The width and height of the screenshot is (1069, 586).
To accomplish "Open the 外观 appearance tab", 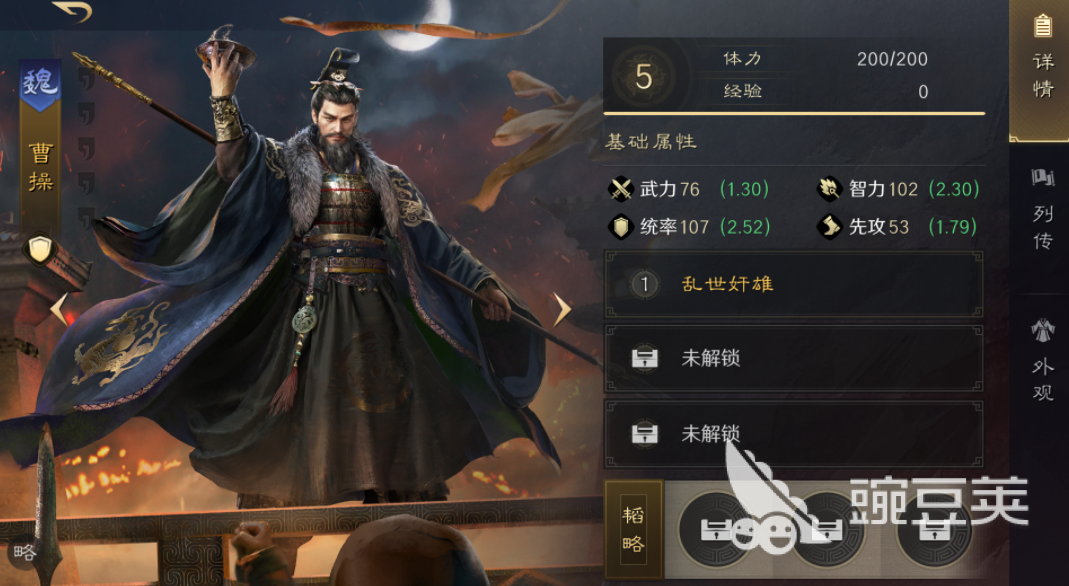I will (1042, 361).
